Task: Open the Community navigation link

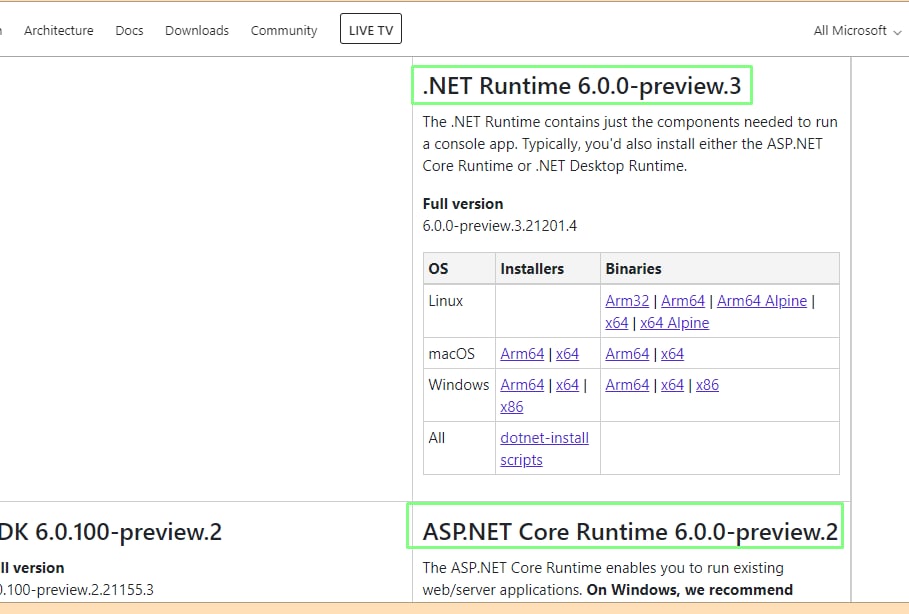Action: pos(284,30)
